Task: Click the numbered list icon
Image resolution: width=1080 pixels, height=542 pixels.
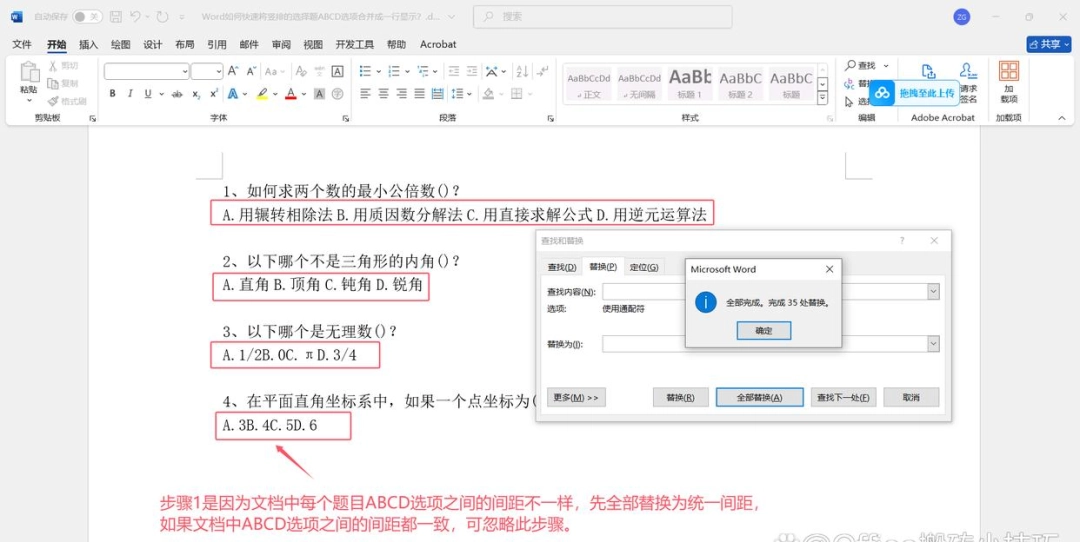Action: (x=394, y=71)
